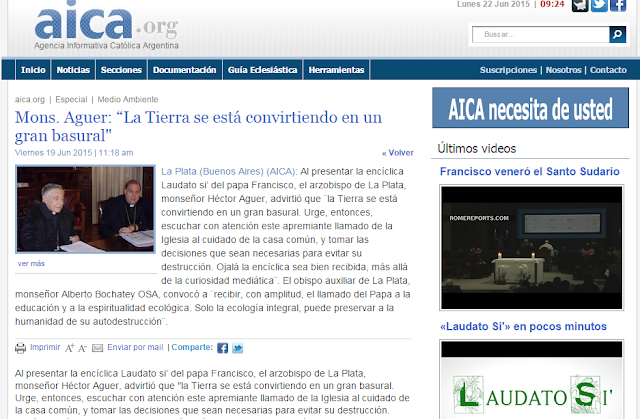This screenshot has height=419, width=640.
Task: Click the article date Viernes 19 Jun 2015
Action: tap(53, 153)
